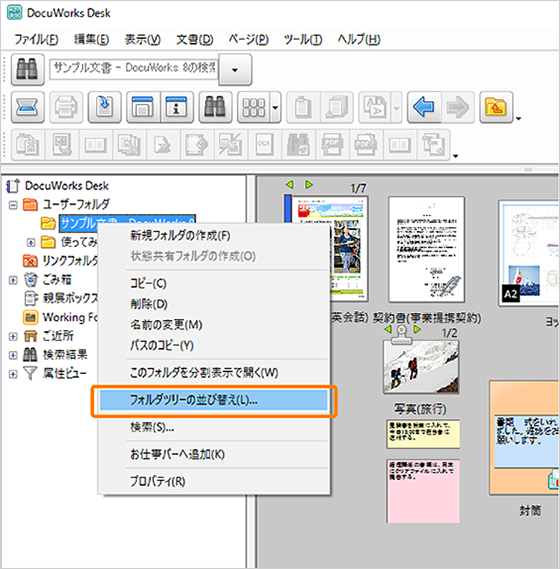Click the second PDF icon in lower toolbar

pos(366,144)
